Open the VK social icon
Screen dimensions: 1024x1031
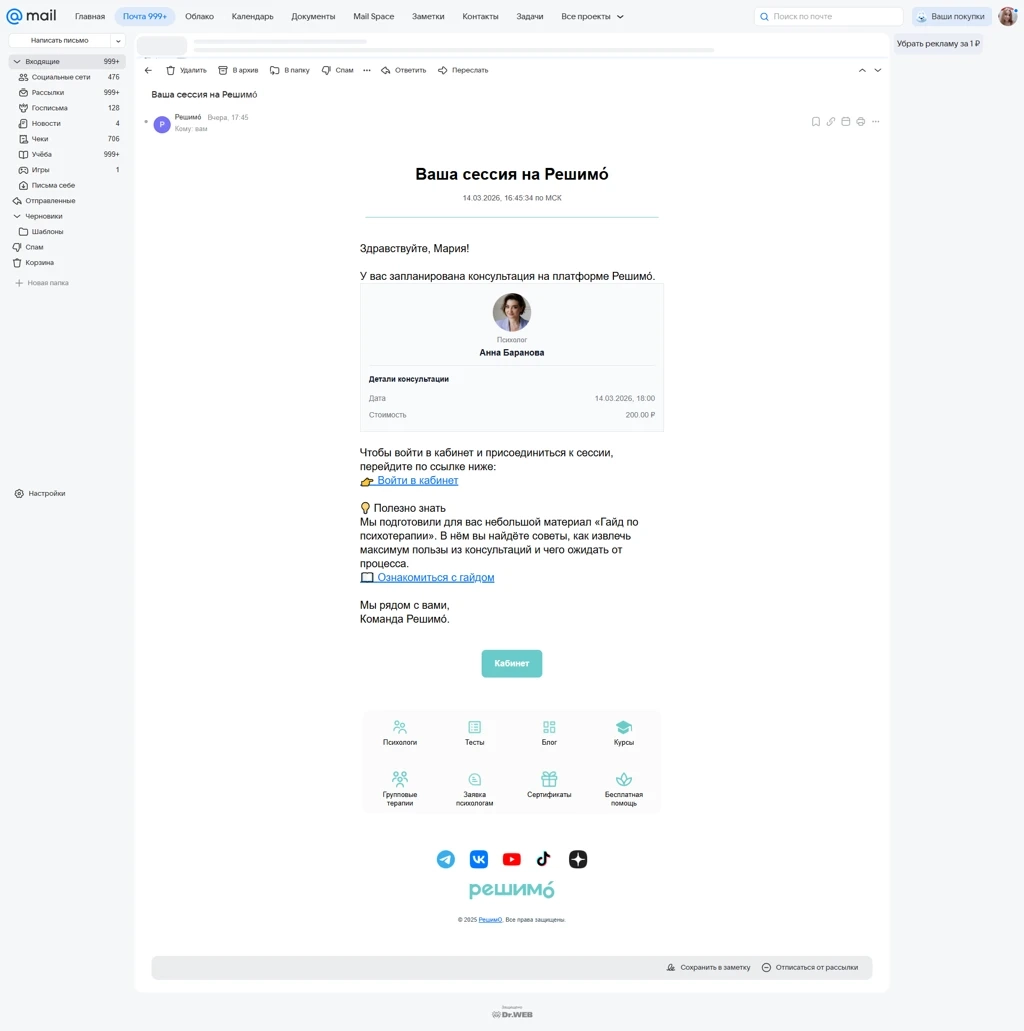479,859
